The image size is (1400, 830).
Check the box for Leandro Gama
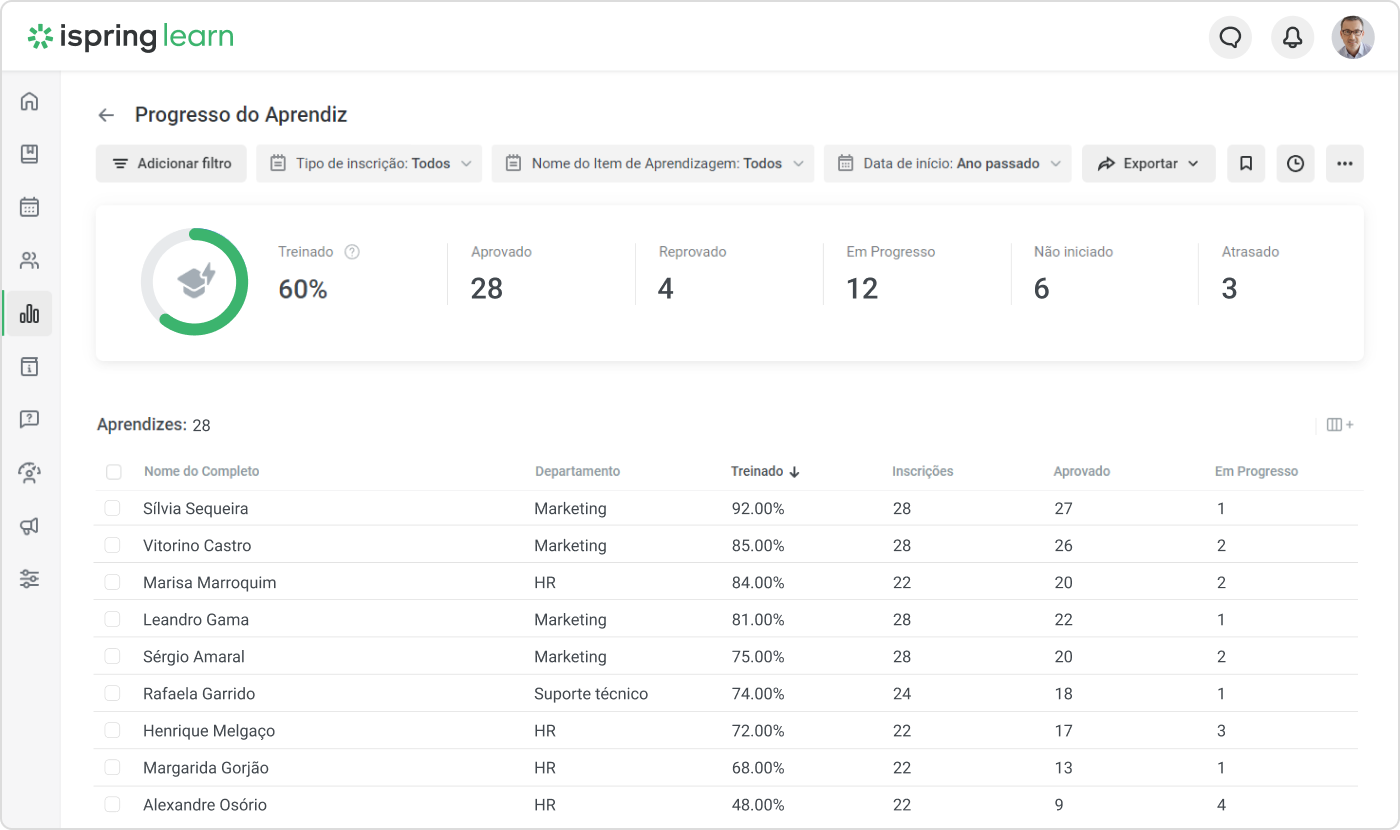click(x=112, y=619)
